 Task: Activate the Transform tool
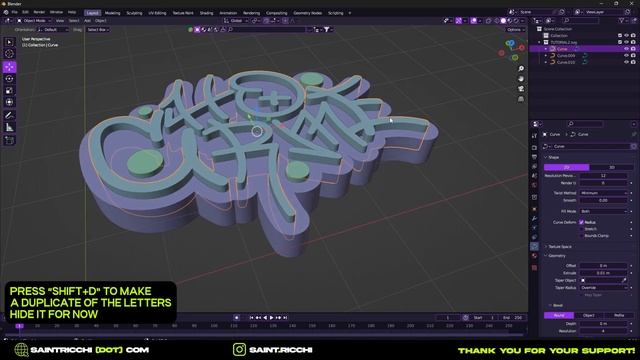coord(9,102)
